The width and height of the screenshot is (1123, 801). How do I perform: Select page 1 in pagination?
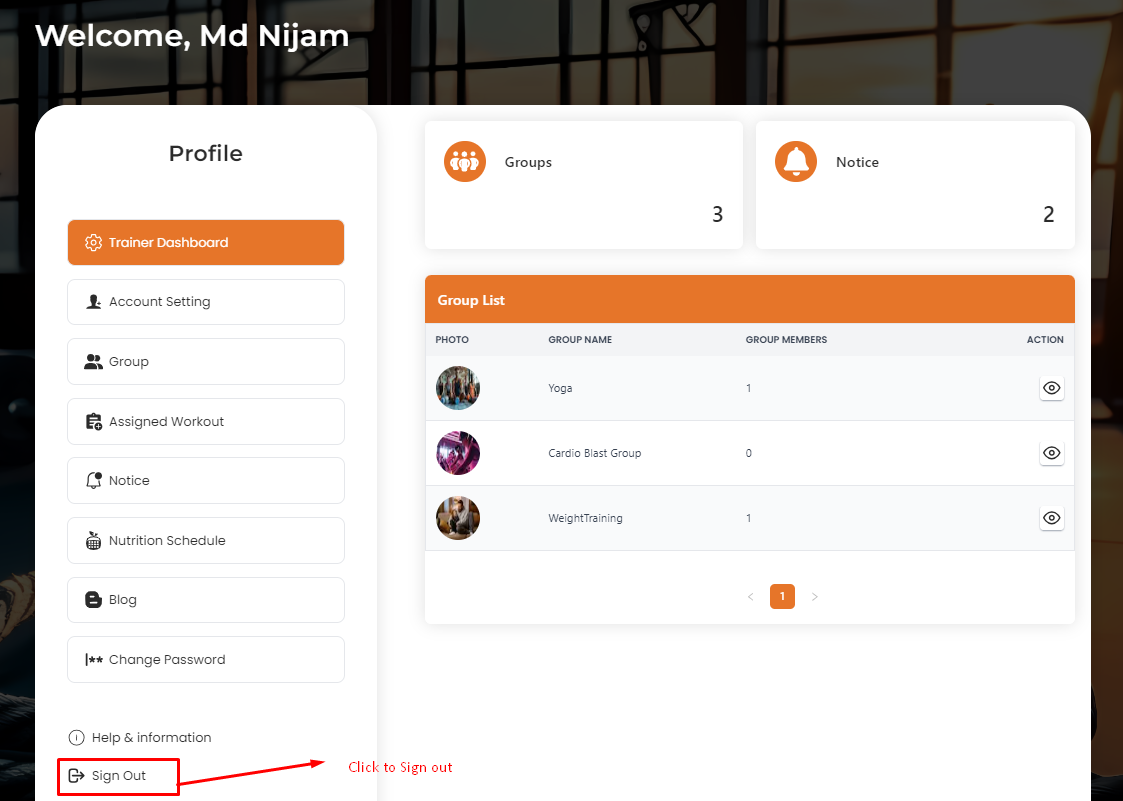pos(782,597)
